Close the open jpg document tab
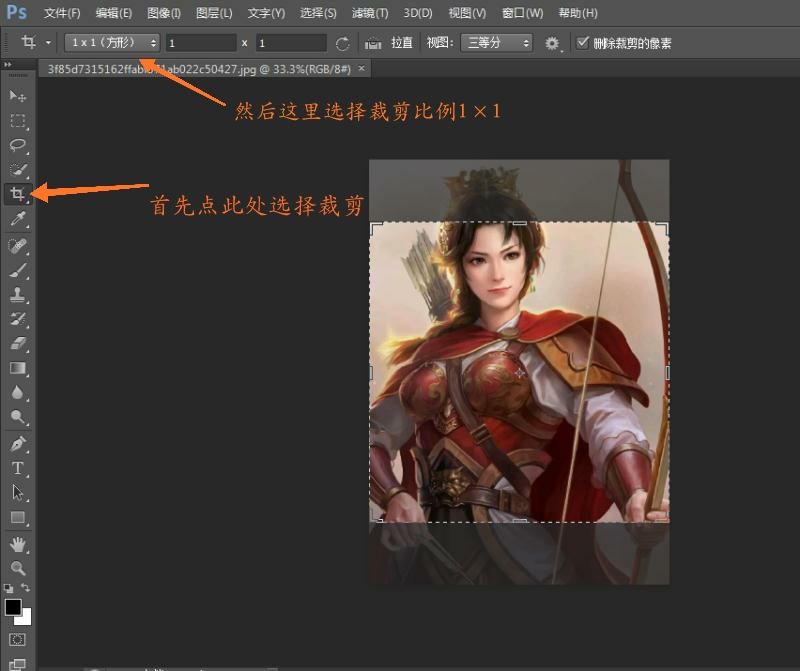 coord(361,68)
